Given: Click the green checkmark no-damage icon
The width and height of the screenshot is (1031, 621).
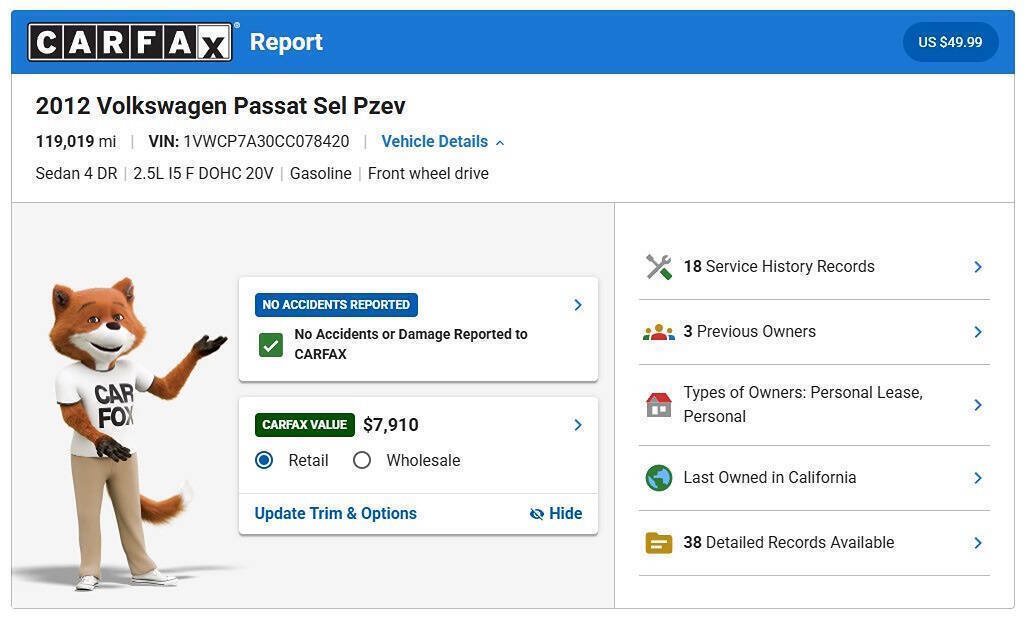Looking at the screenshot, I should coord(271,345).
